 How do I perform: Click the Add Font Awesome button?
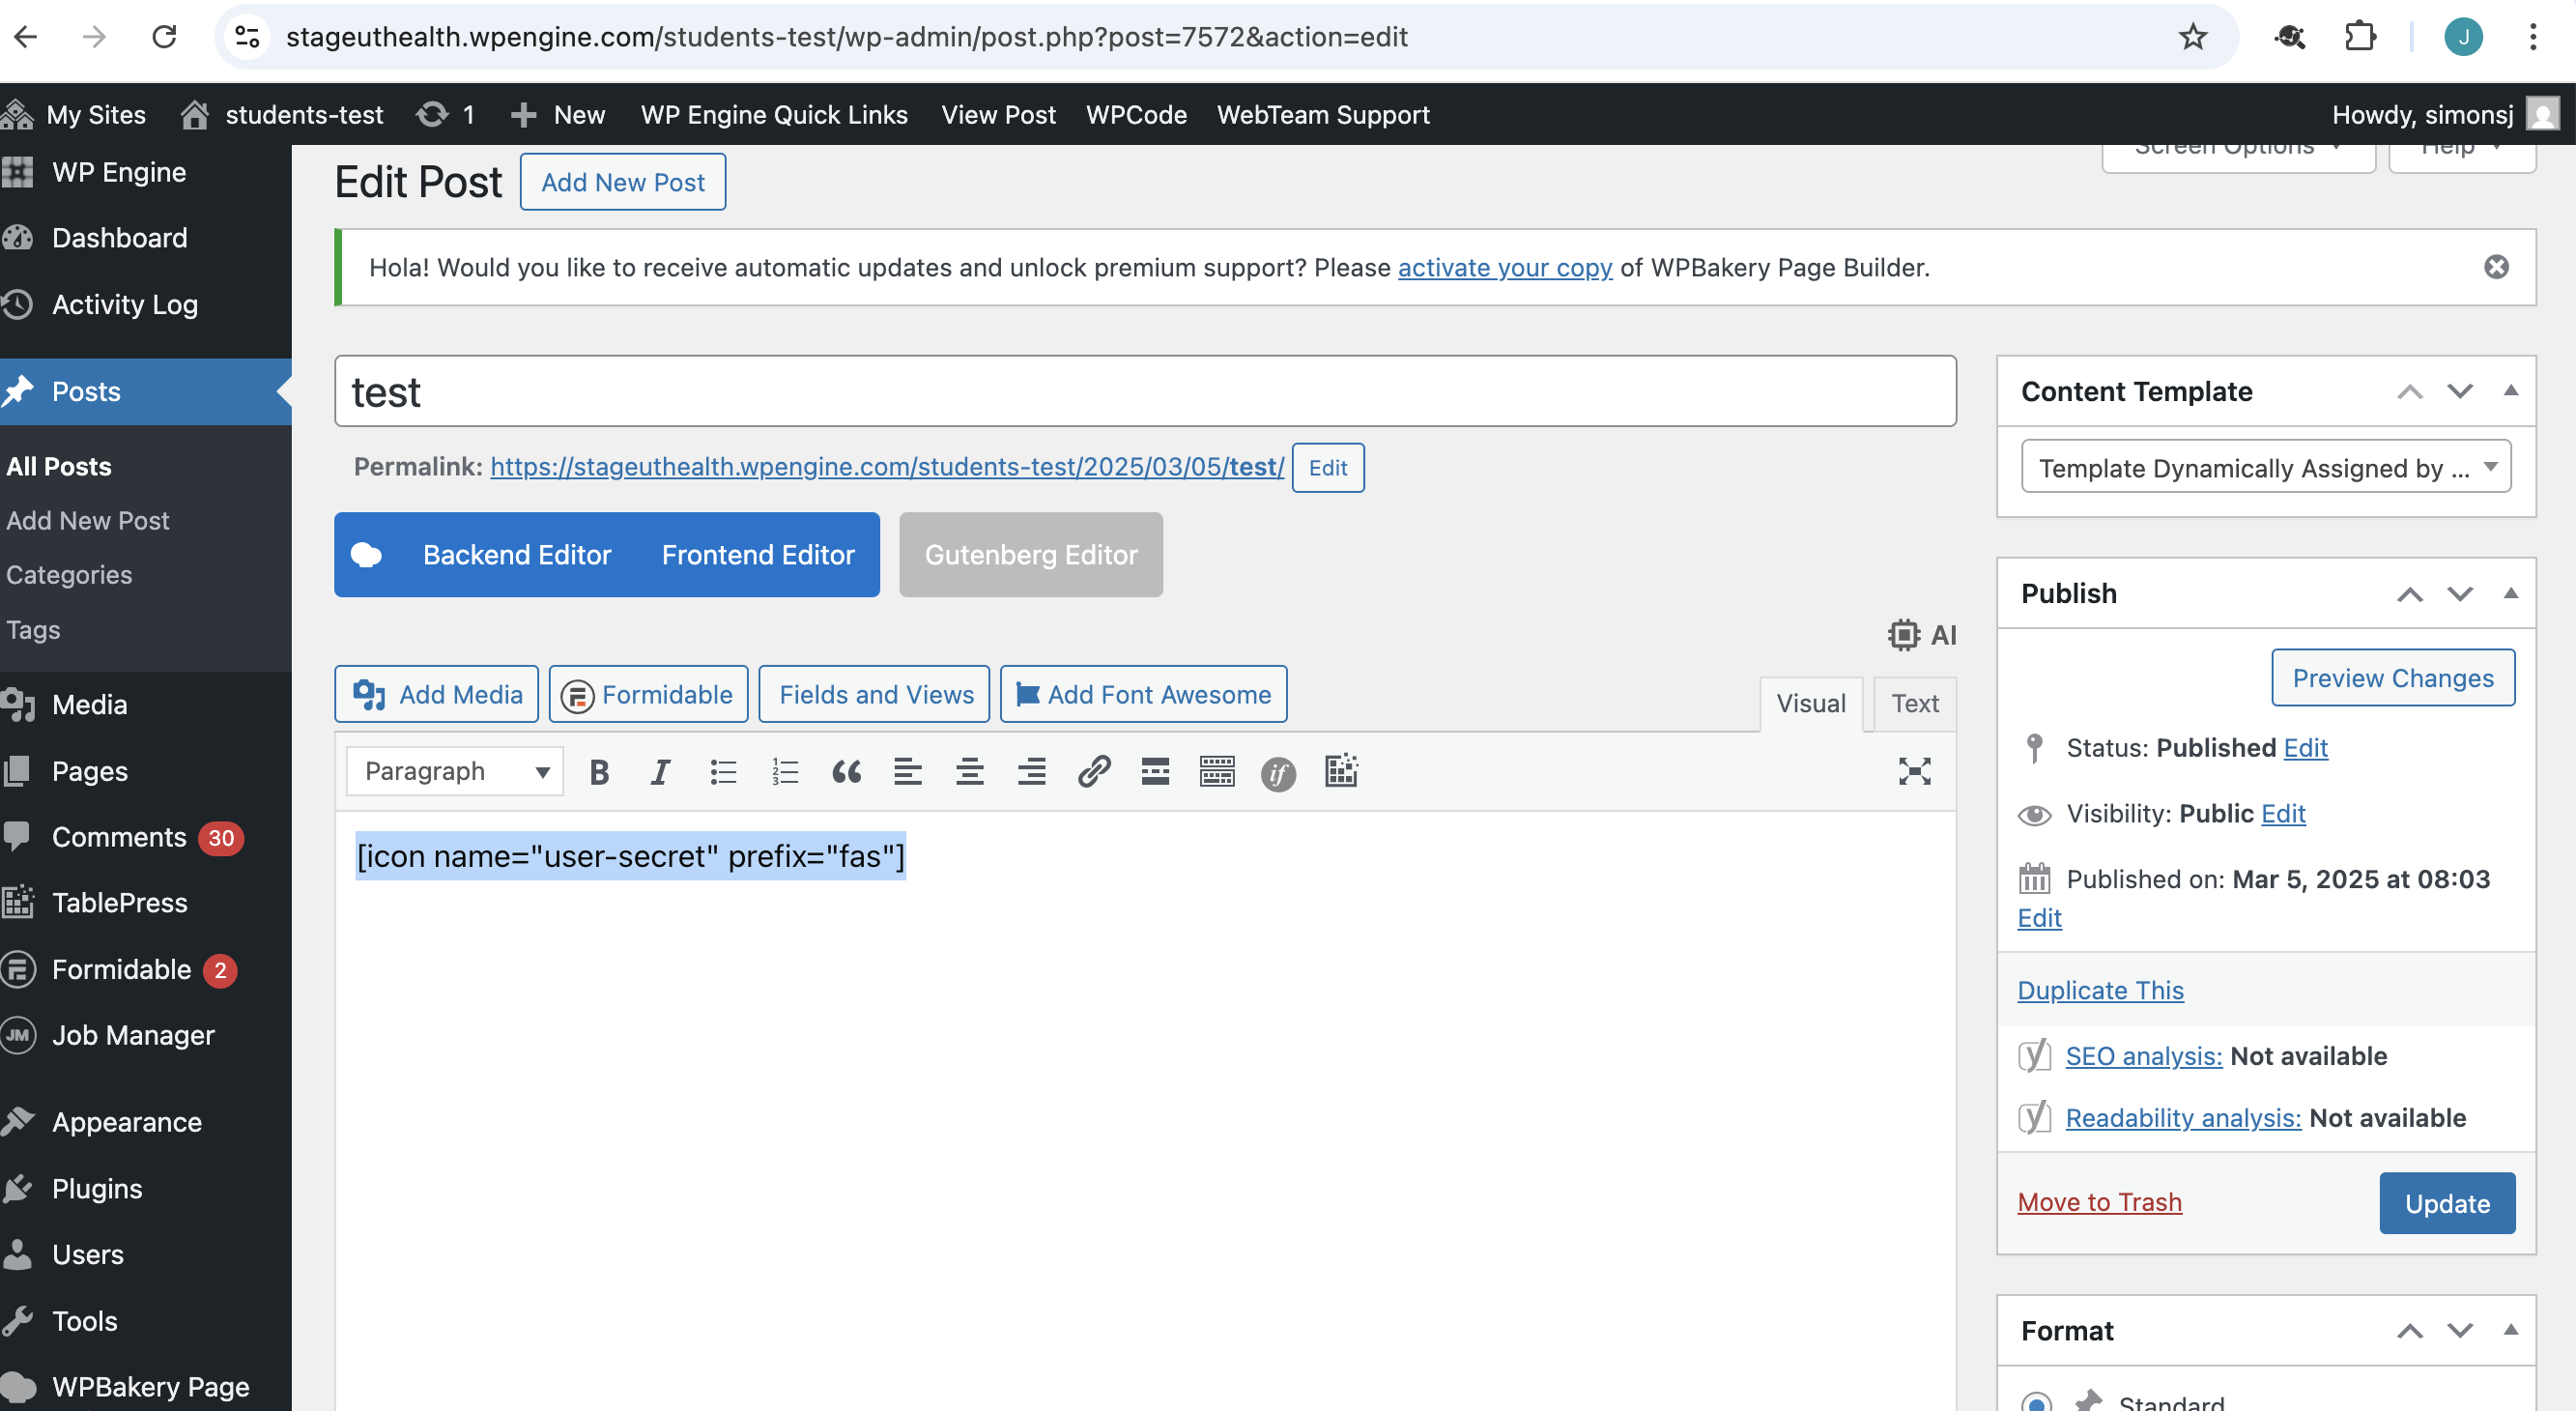click(x=1143, y=694)
